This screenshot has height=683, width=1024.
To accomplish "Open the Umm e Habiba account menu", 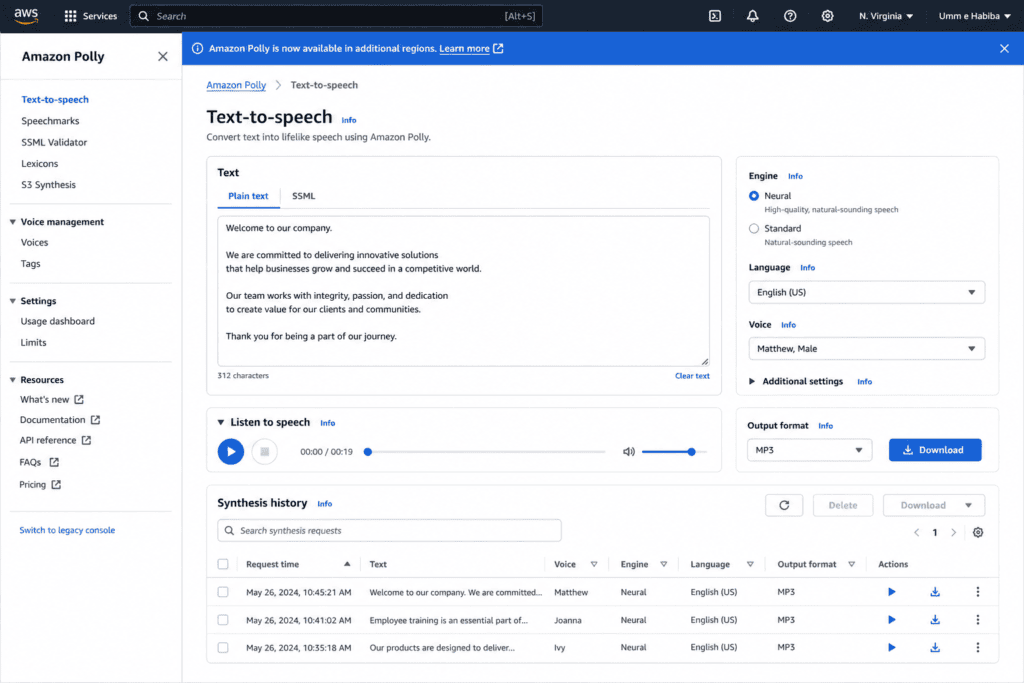I will click(x=974, y=16).
